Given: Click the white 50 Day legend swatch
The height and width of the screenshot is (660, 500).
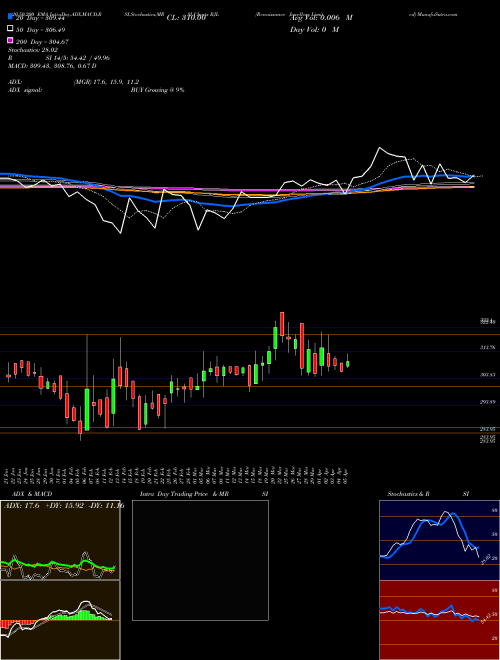Looking at the screenshot, I should [11, 29].
